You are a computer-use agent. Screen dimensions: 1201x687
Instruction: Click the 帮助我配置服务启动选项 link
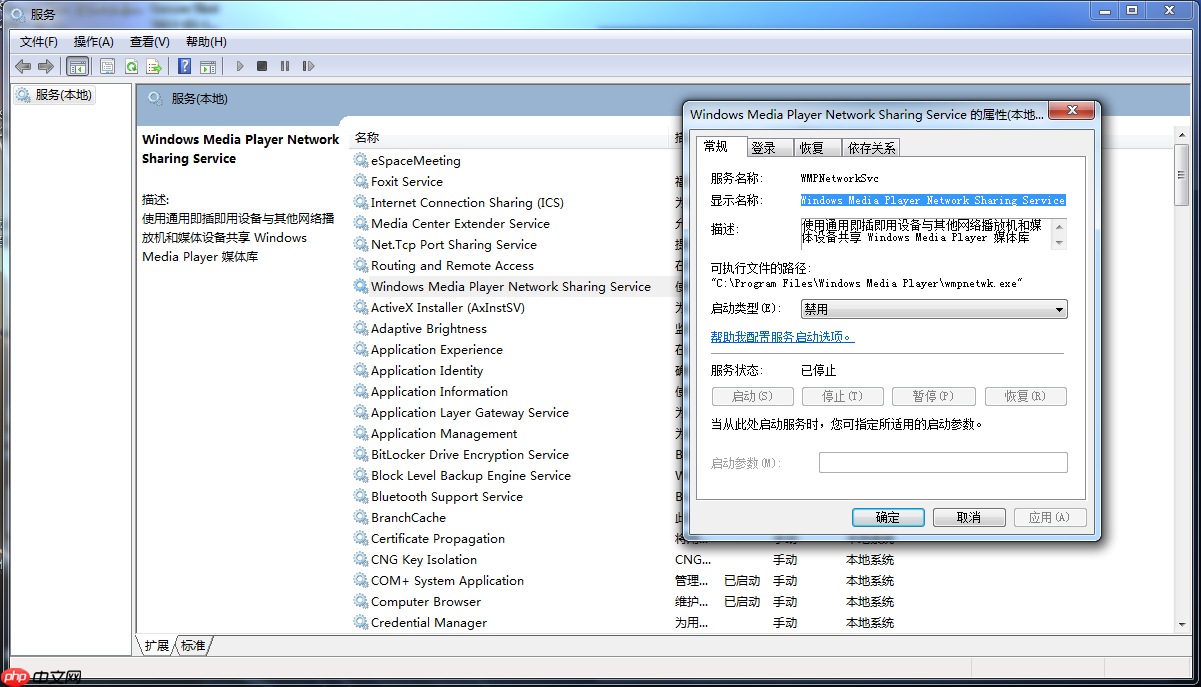point(782,337)
